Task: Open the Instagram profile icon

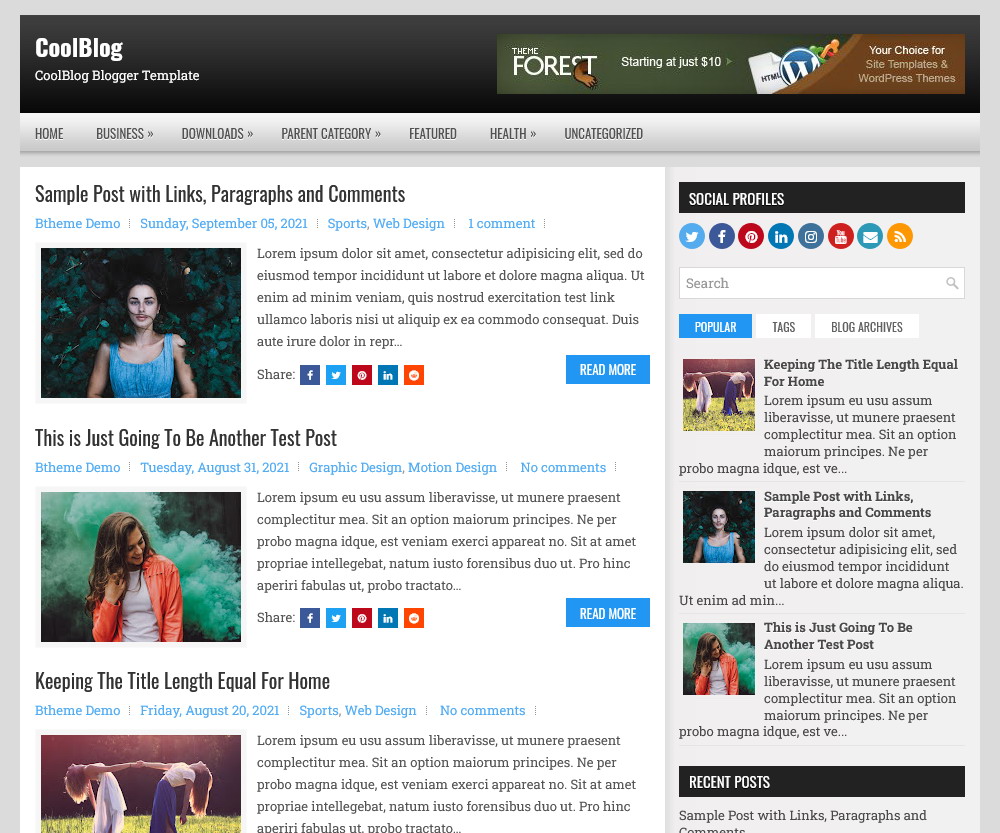Action: click(811, 236)
